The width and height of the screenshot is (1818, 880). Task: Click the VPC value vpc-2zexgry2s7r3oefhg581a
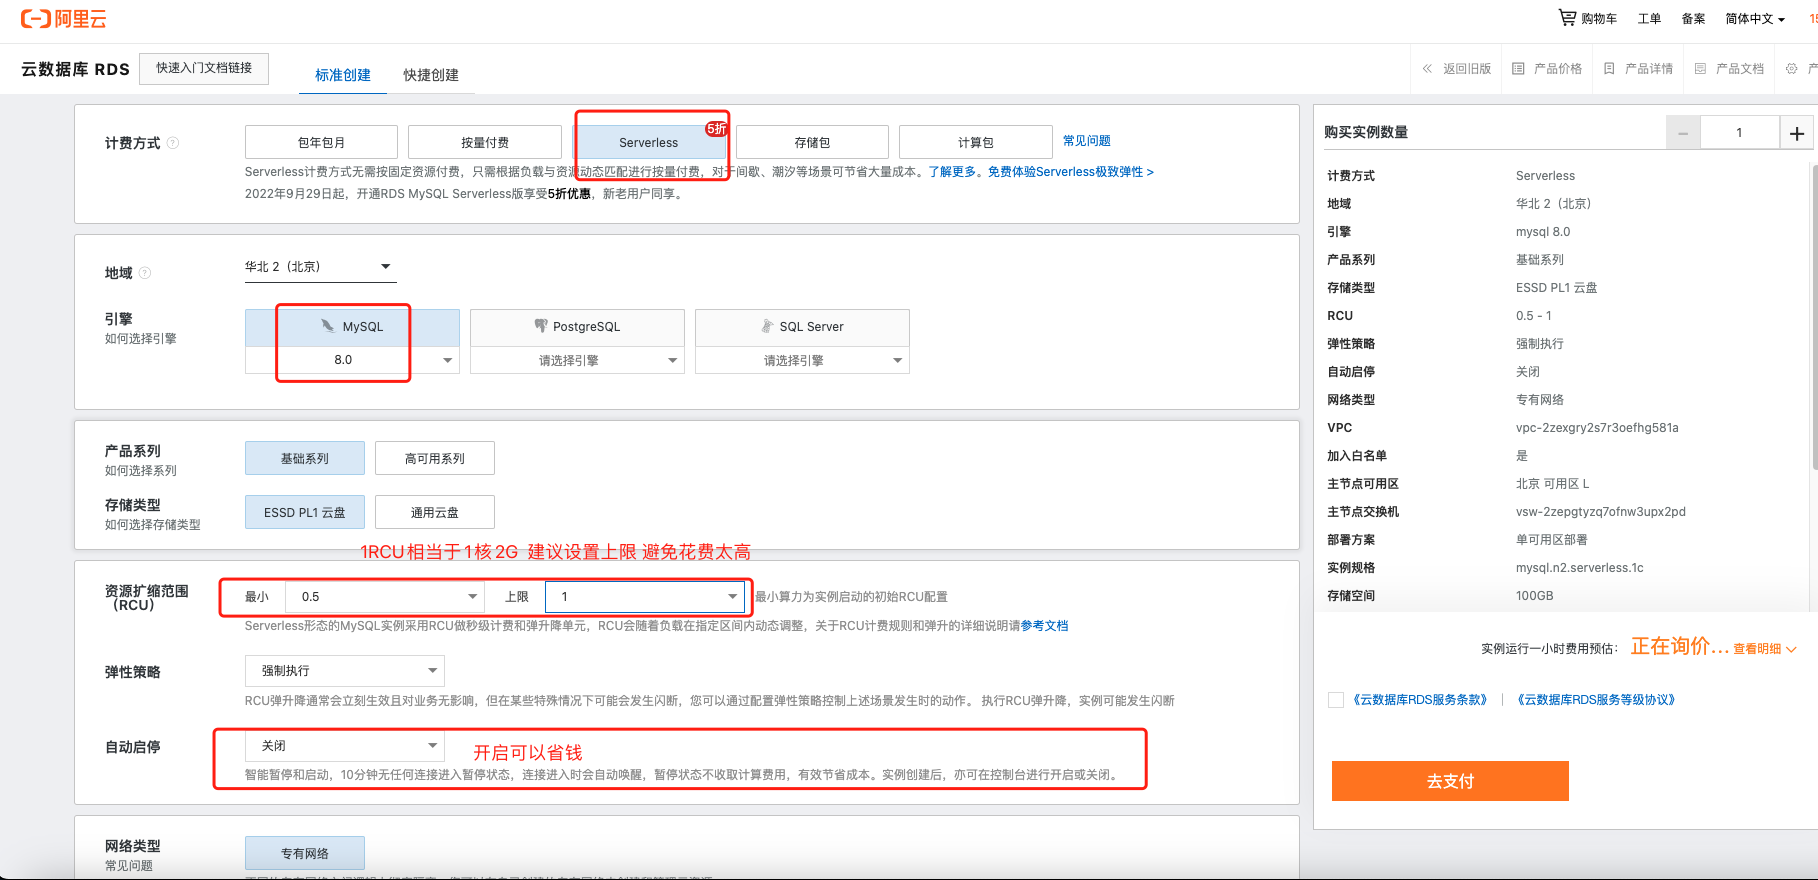pyautogui.click(x=1597, y=428)
